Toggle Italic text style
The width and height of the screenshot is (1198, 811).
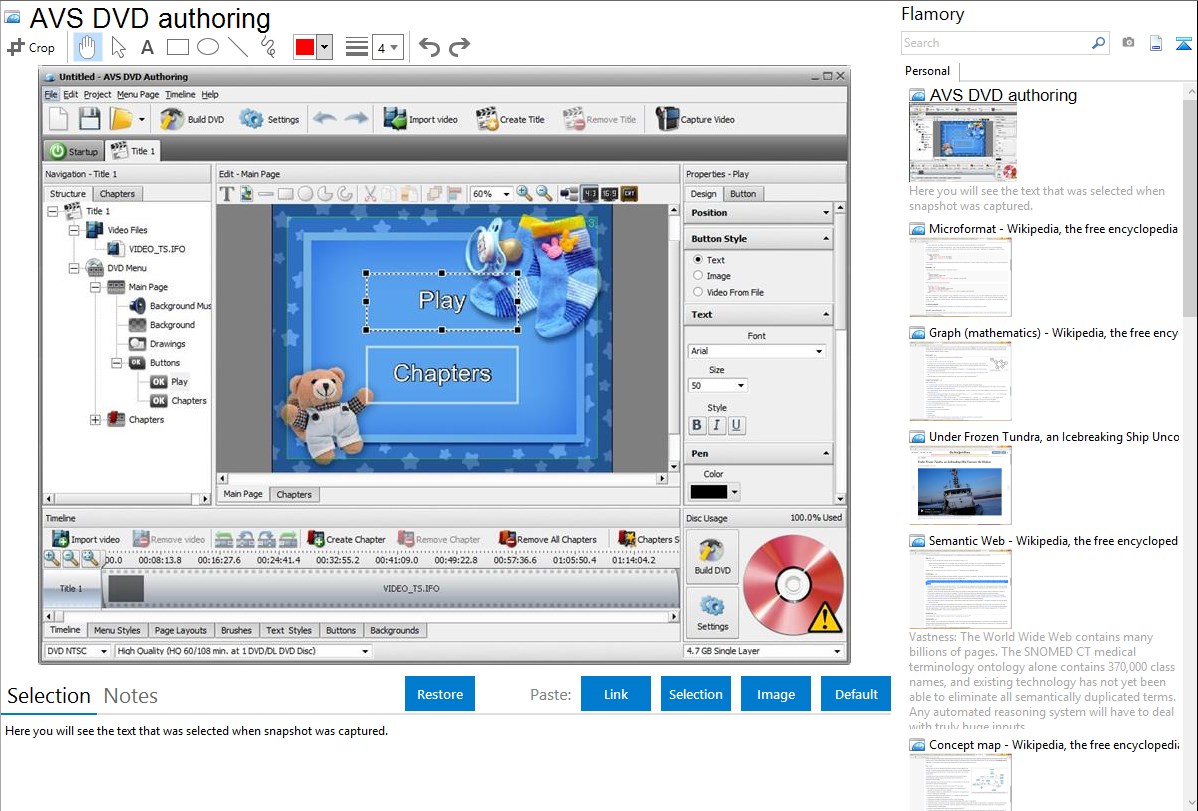[x=716, y=425]
